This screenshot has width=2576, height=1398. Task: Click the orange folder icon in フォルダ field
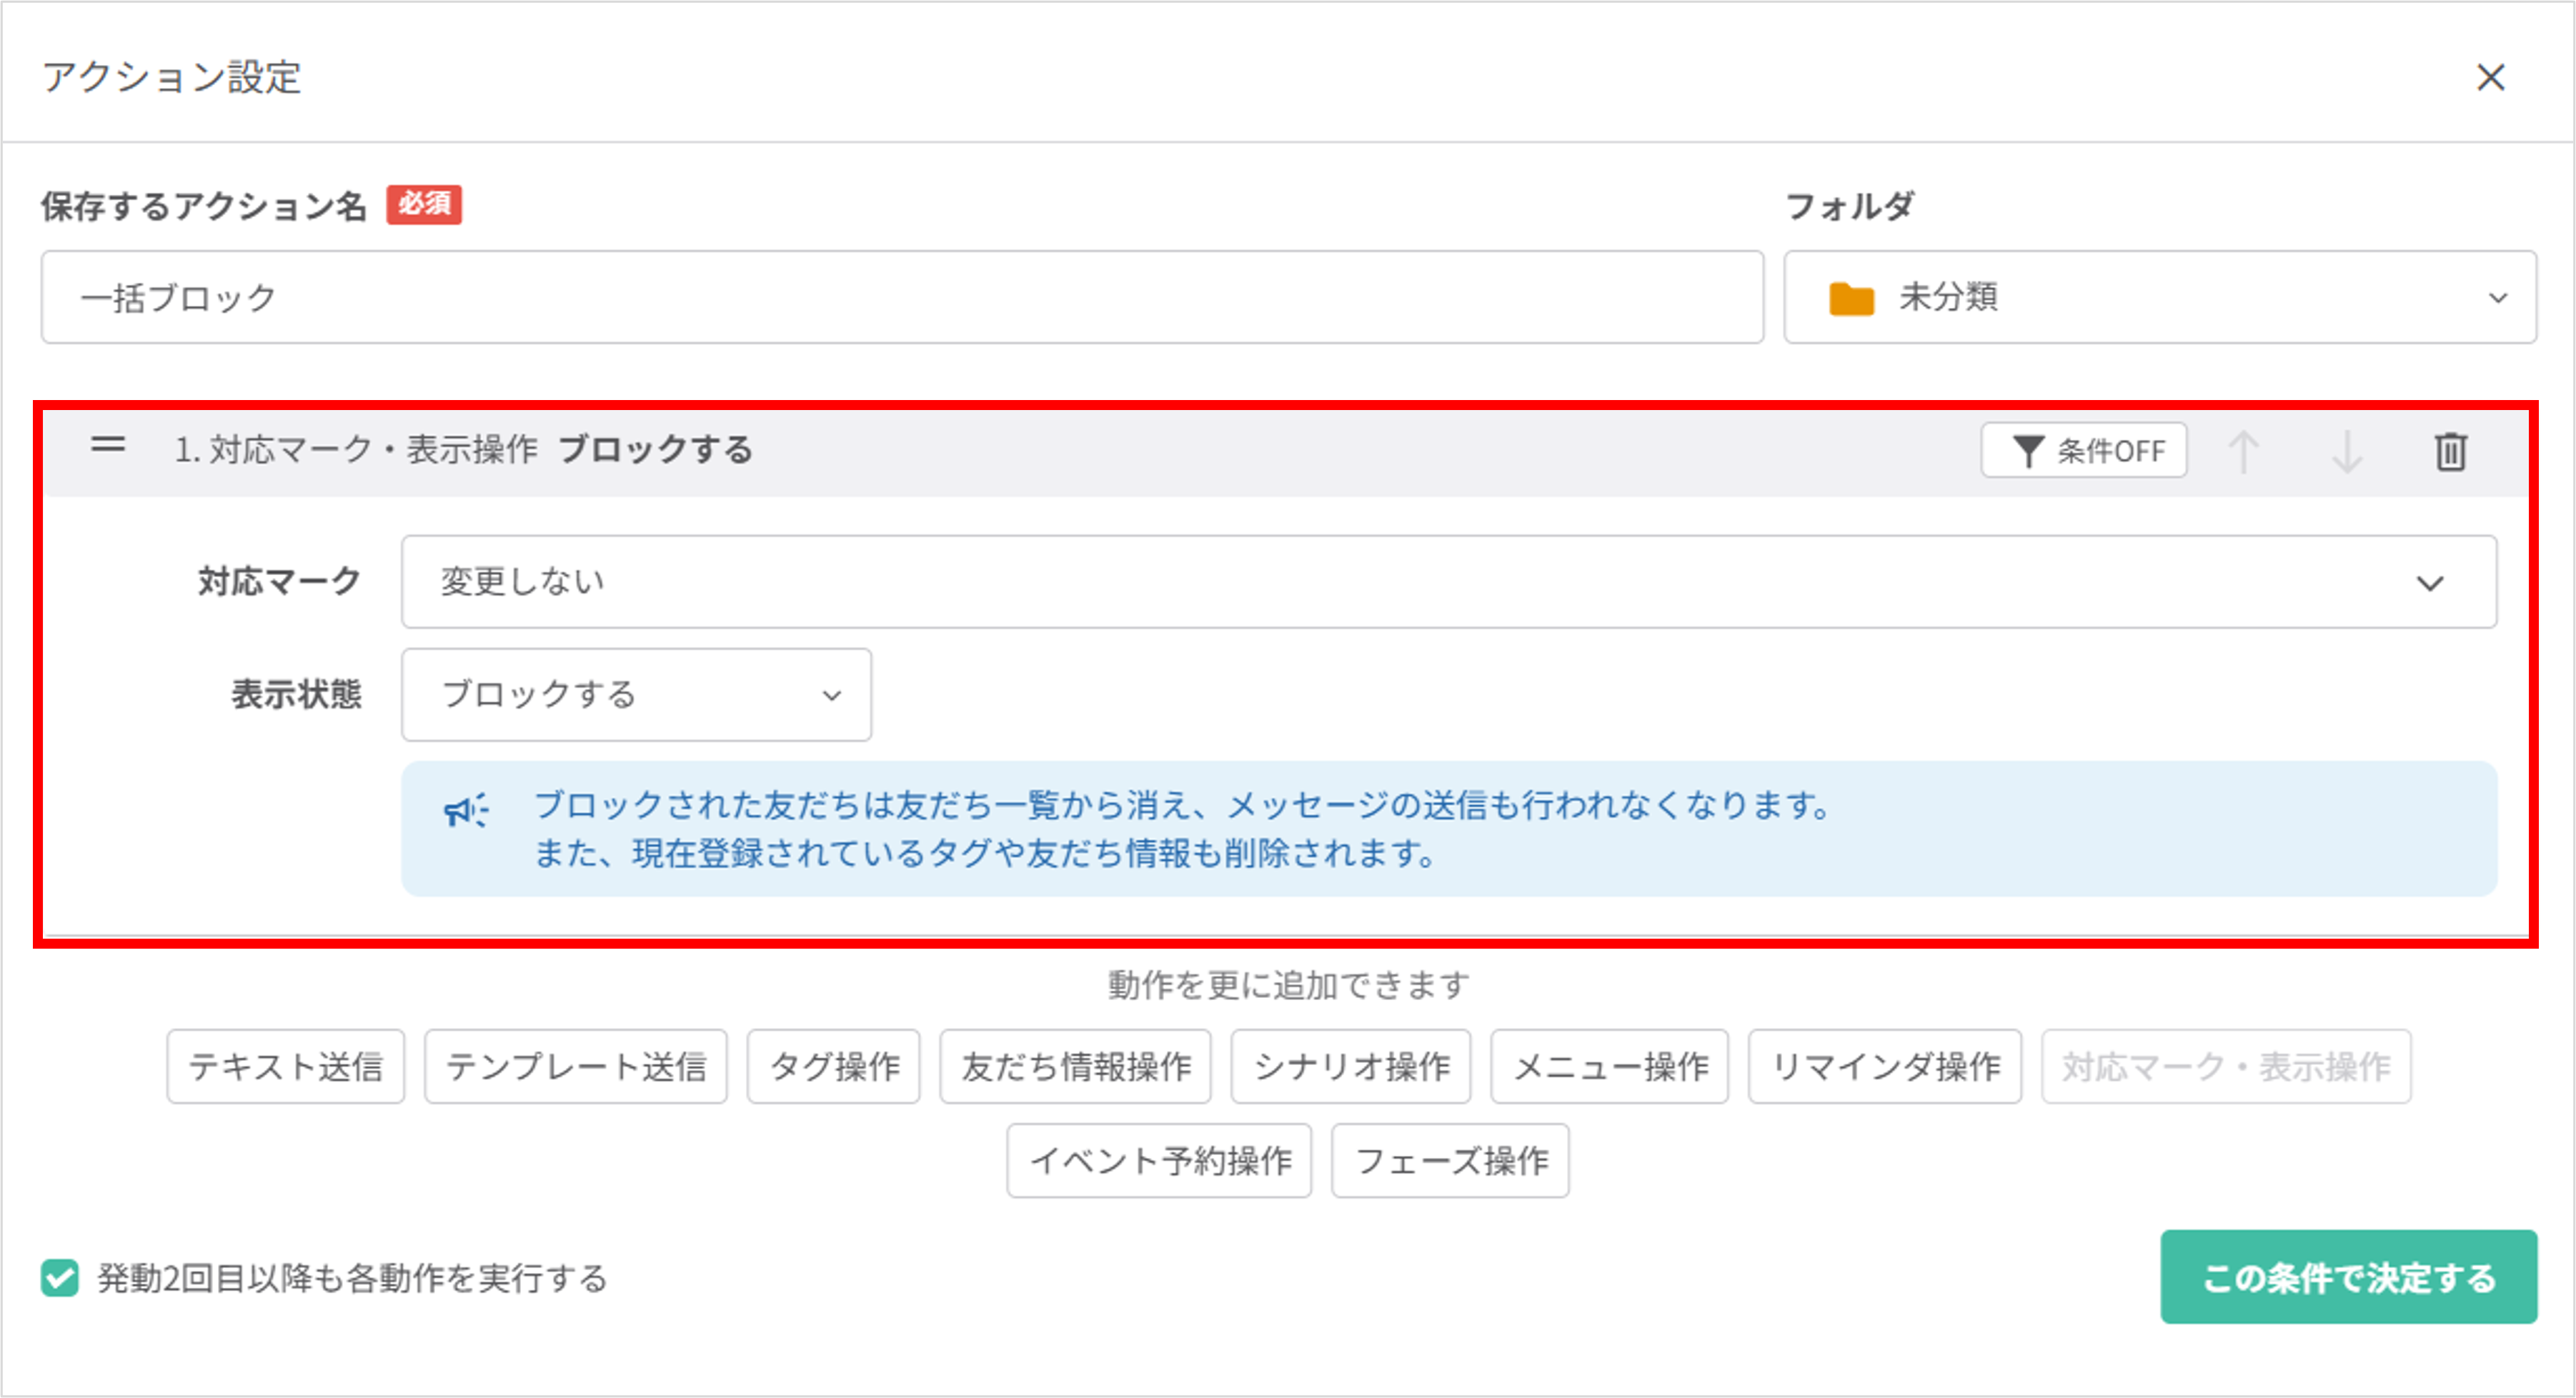click(1851, 298)
